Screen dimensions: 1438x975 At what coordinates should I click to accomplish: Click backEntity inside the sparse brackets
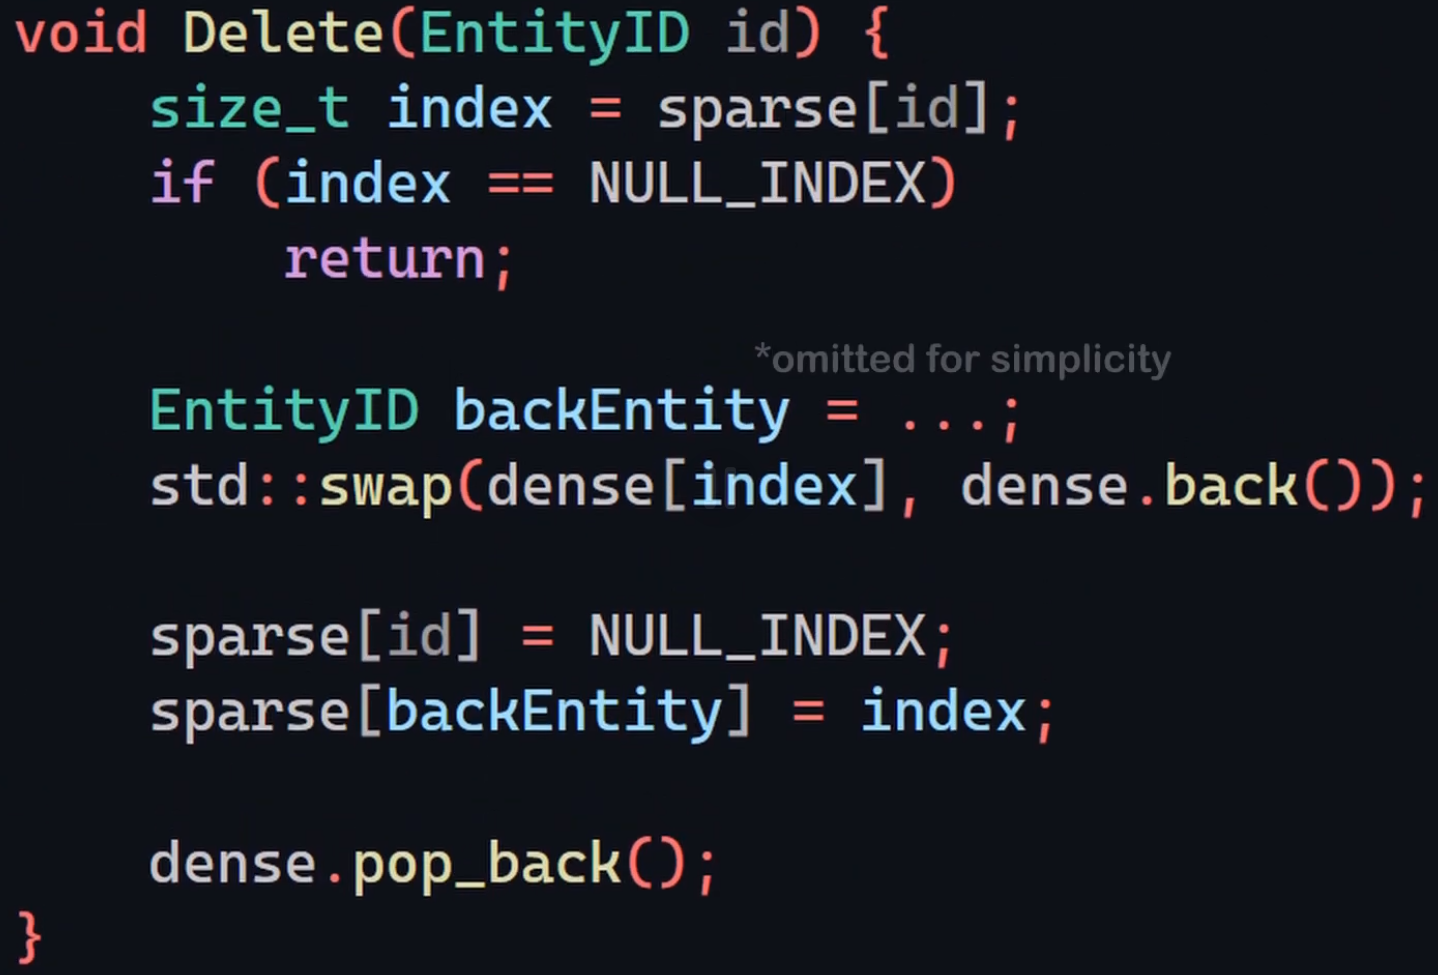click(554, 711)
